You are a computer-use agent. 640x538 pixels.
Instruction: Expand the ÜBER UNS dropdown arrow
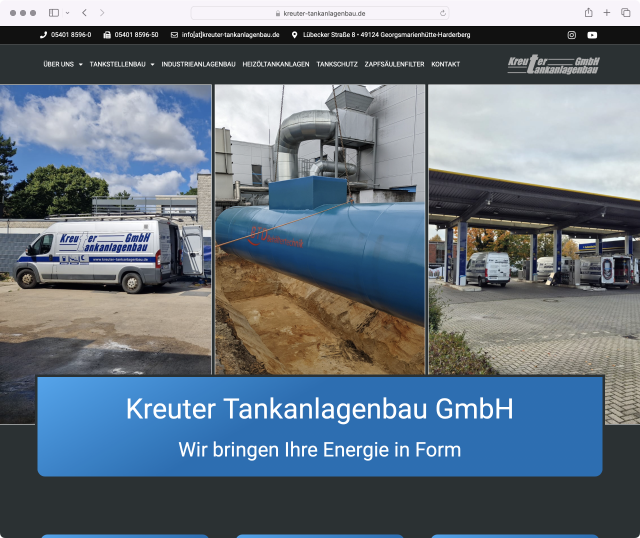(80, 64)
